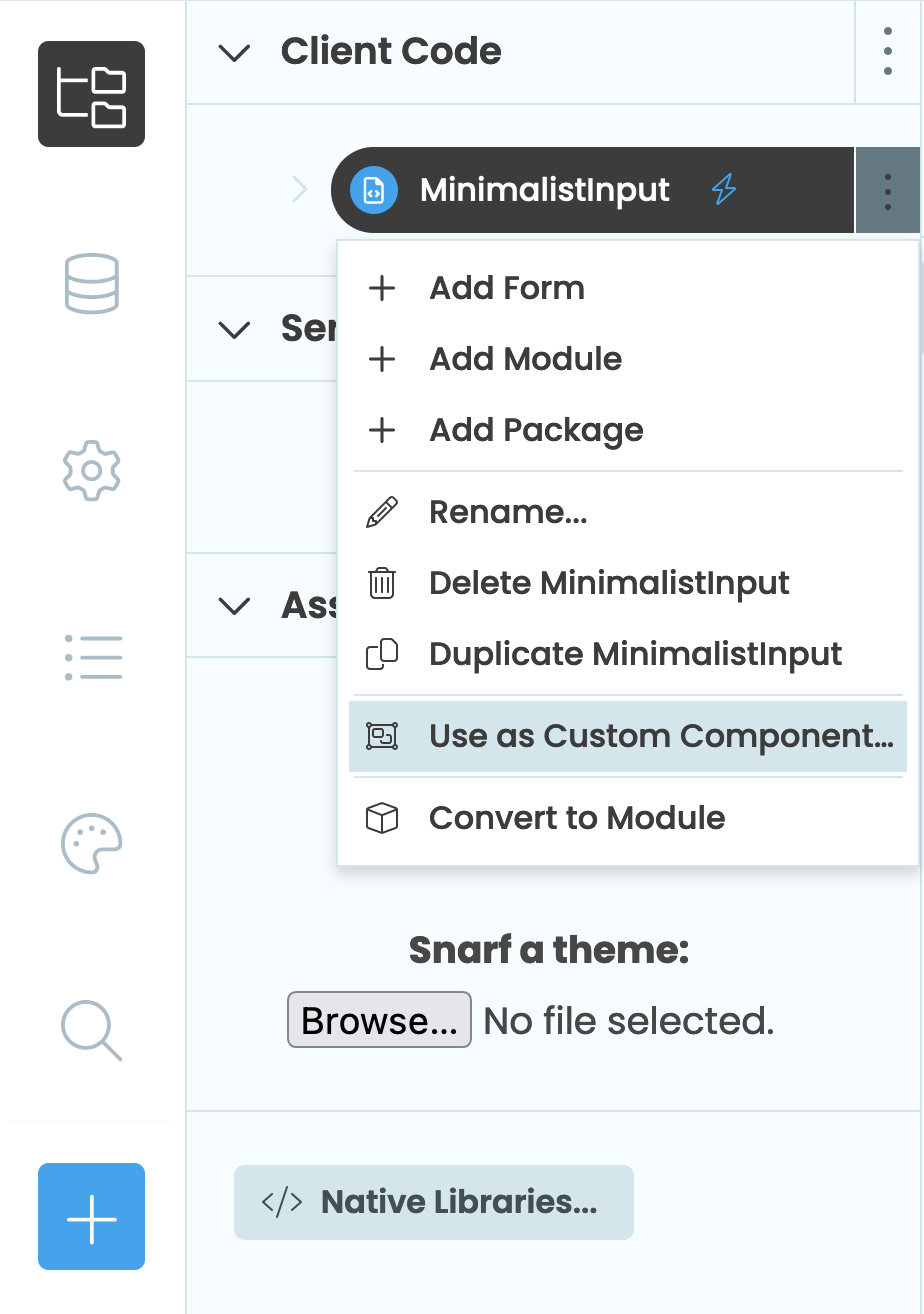924x1314 pixels.
Task: Open the Client Code three-dot options menu
Action: pyautogui.click(x=888, y=52)
